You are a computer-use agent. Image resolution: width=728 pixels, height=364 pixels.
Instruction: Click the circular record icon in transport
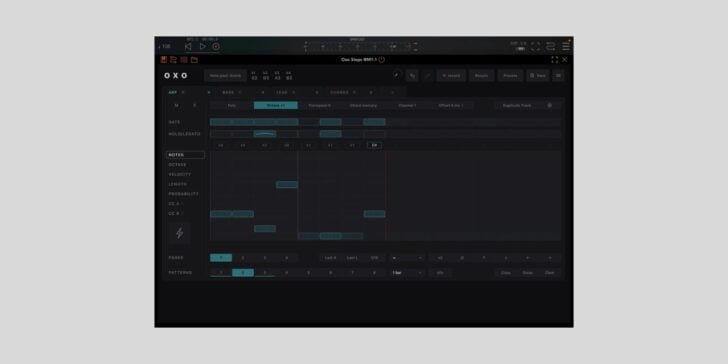pyautogui.click(x=216, y=46)
